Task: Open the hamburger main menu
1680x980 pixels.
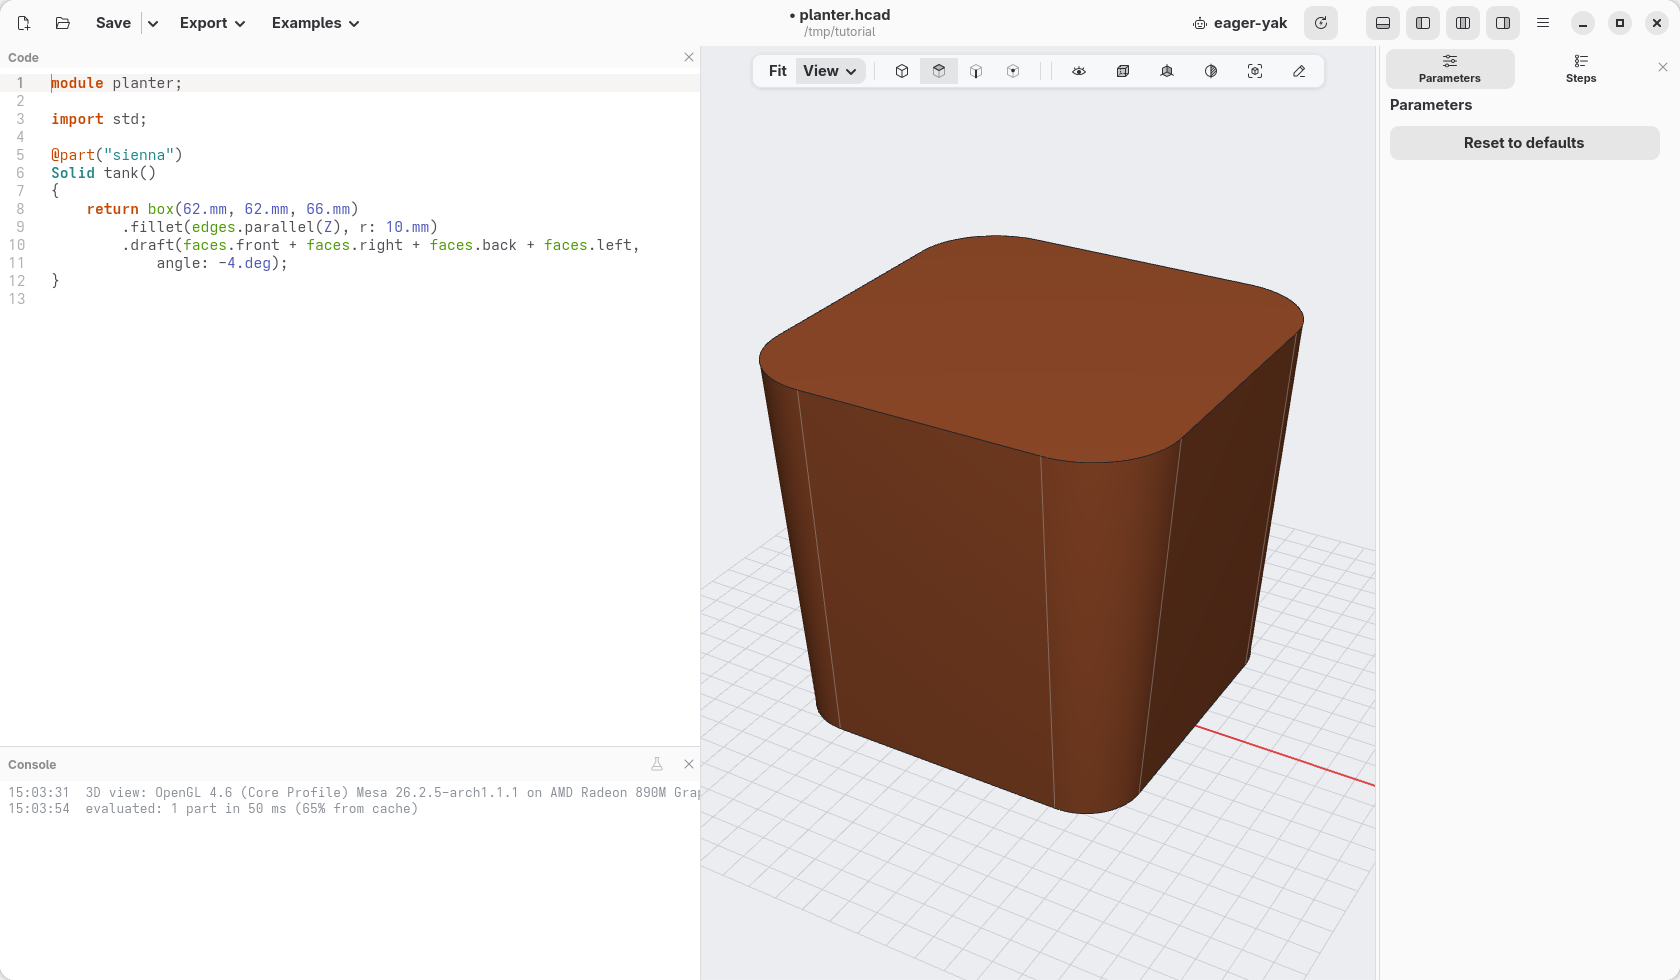Action: [x=1543, y=23]
